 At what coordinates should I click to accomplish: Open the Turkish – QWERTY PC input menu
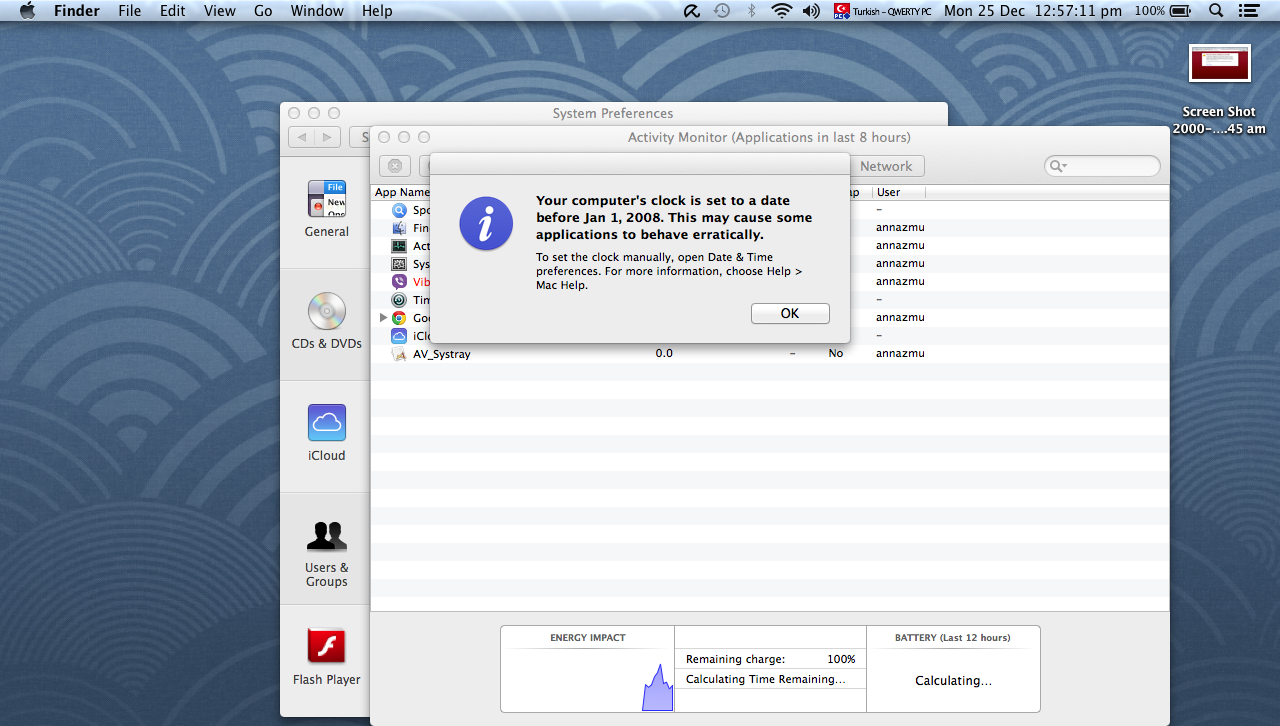tap(882, 11)
